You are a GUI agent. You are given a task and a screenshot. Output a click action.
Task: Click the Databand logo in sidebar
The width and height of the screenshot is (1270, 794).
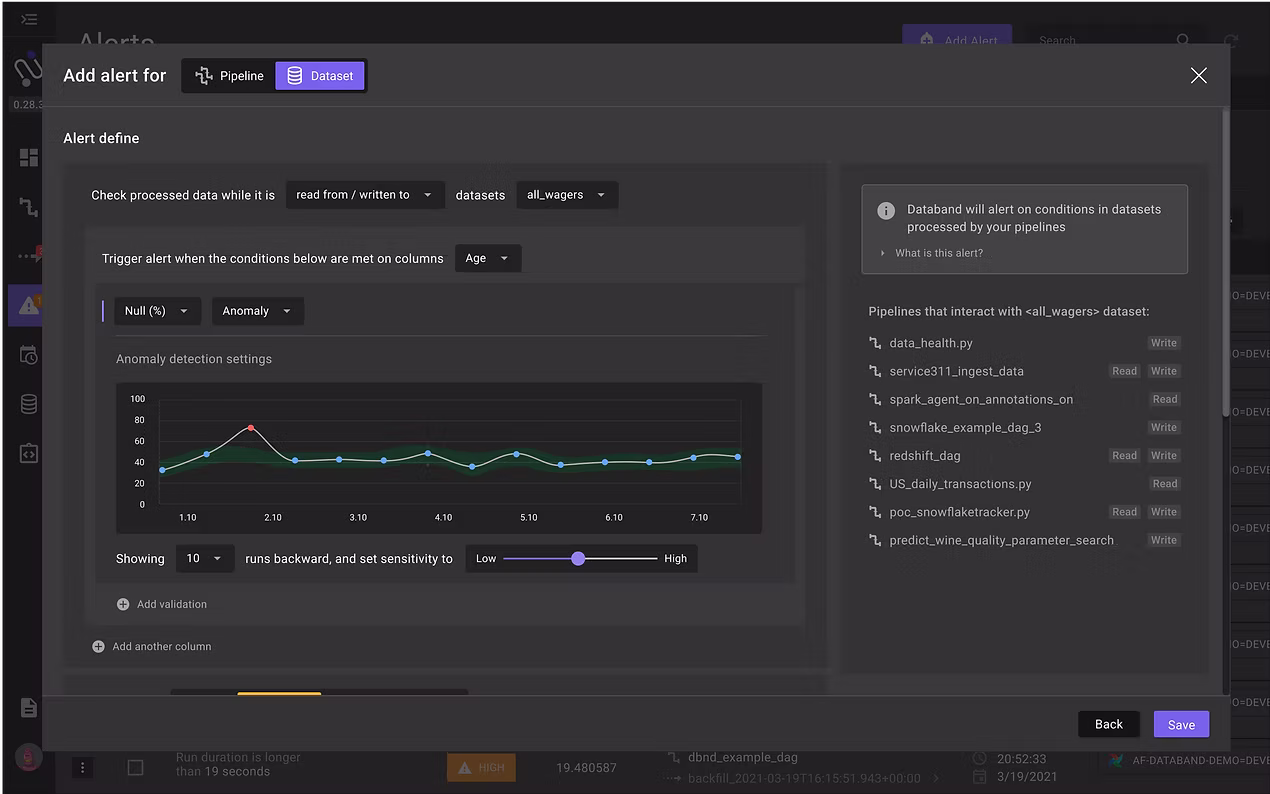point(28,70)
